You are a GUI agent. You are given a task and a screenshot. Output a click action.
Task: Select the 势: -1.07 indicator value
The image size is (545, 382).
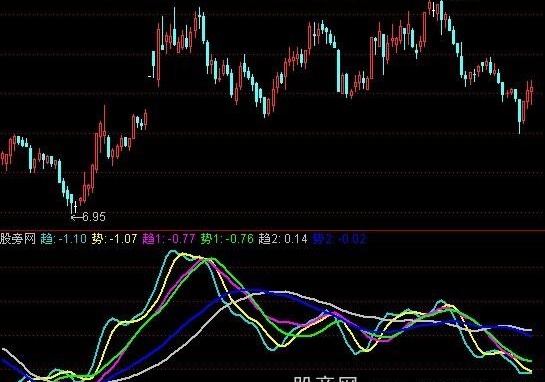tap(114, 239)
